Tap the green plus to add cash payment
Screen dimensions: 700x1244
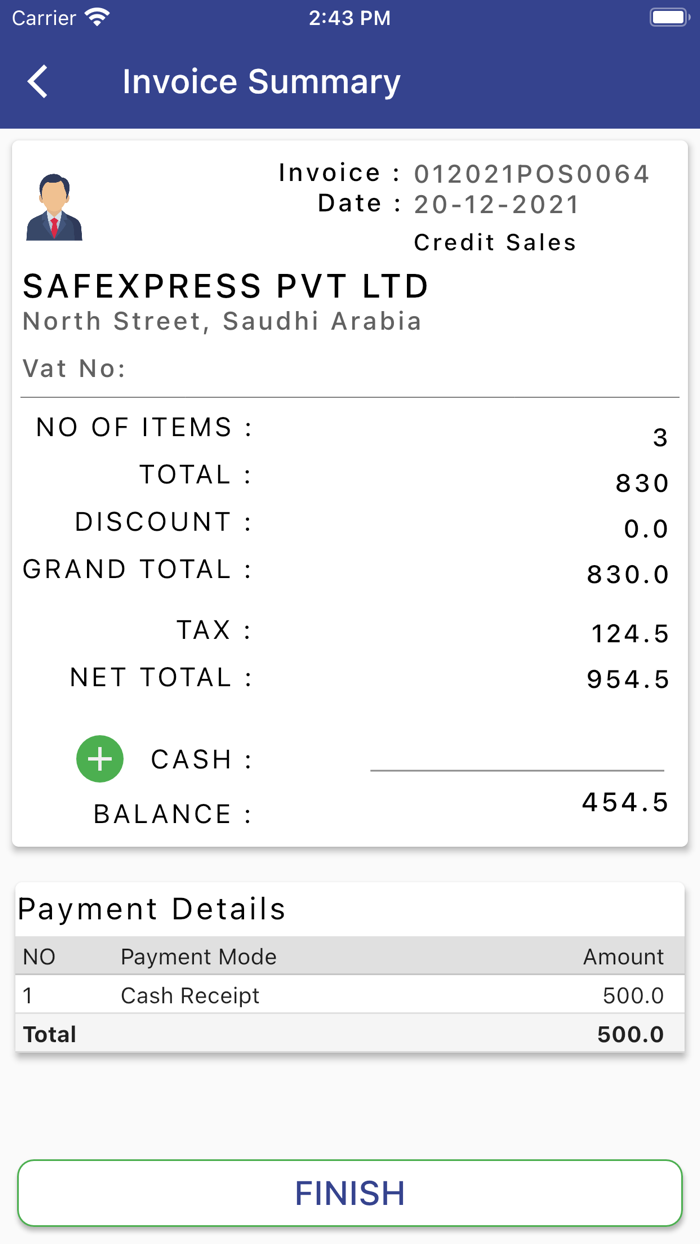[99, 759]
